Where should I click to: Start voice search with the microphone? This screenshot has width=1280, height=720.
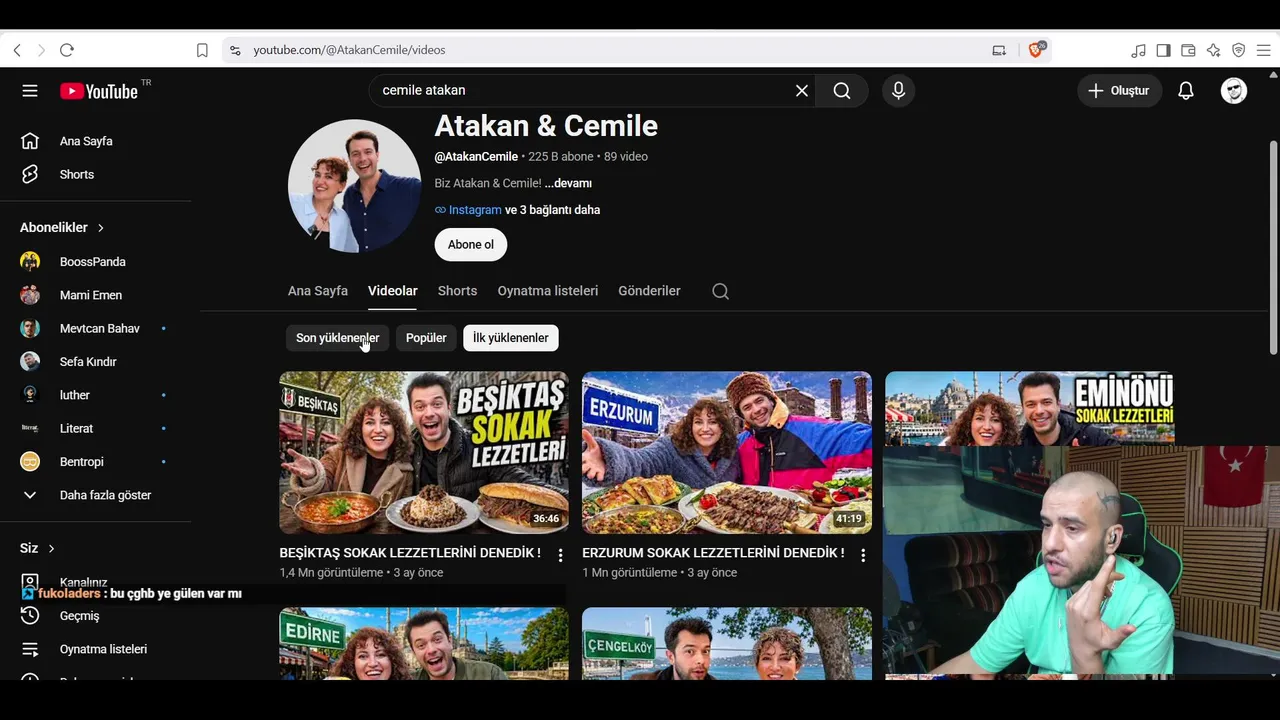[898, 91]
